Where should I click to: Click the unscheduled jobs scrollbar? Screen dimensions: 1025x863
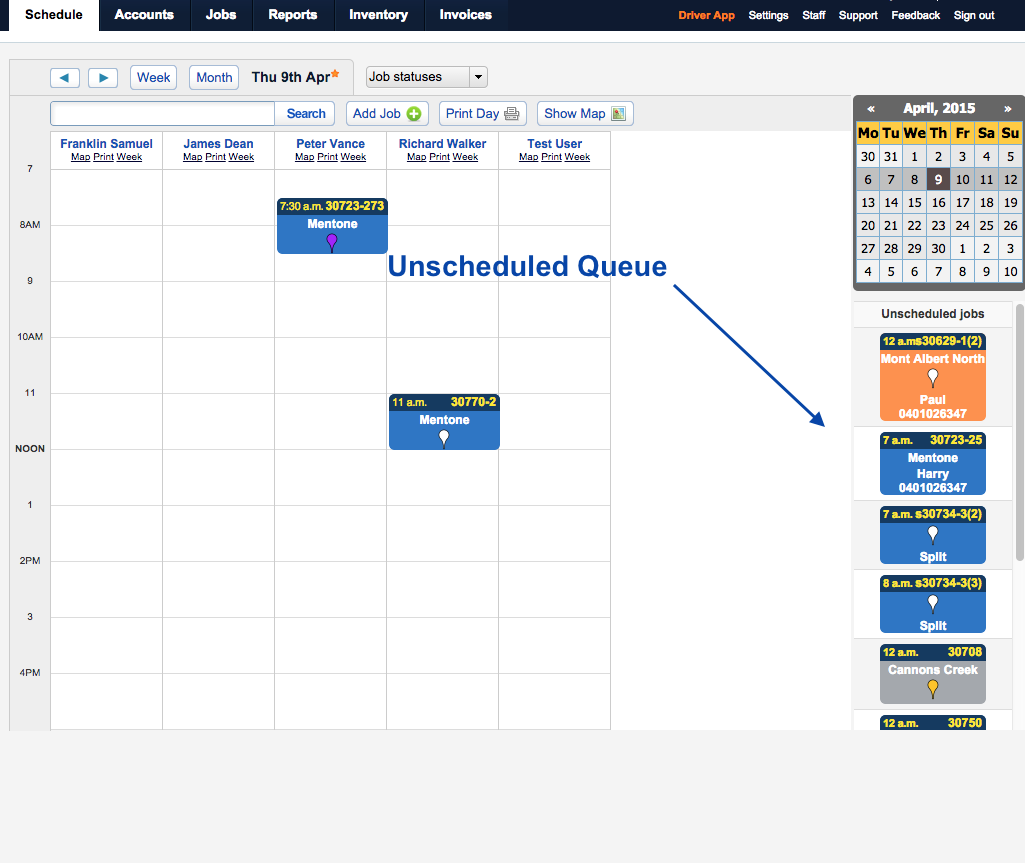(1019, 432)
